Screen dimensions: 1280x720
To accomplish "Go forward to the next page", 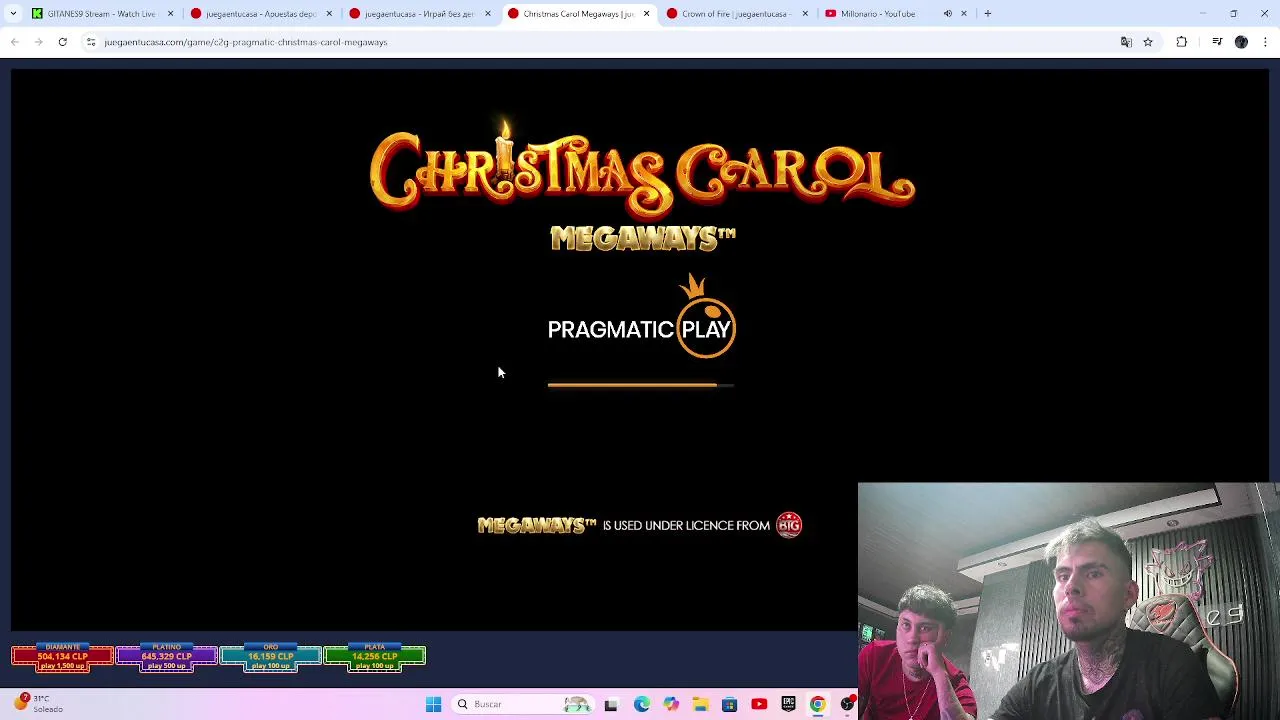I will pyautogui.click(x=38, y=42).
